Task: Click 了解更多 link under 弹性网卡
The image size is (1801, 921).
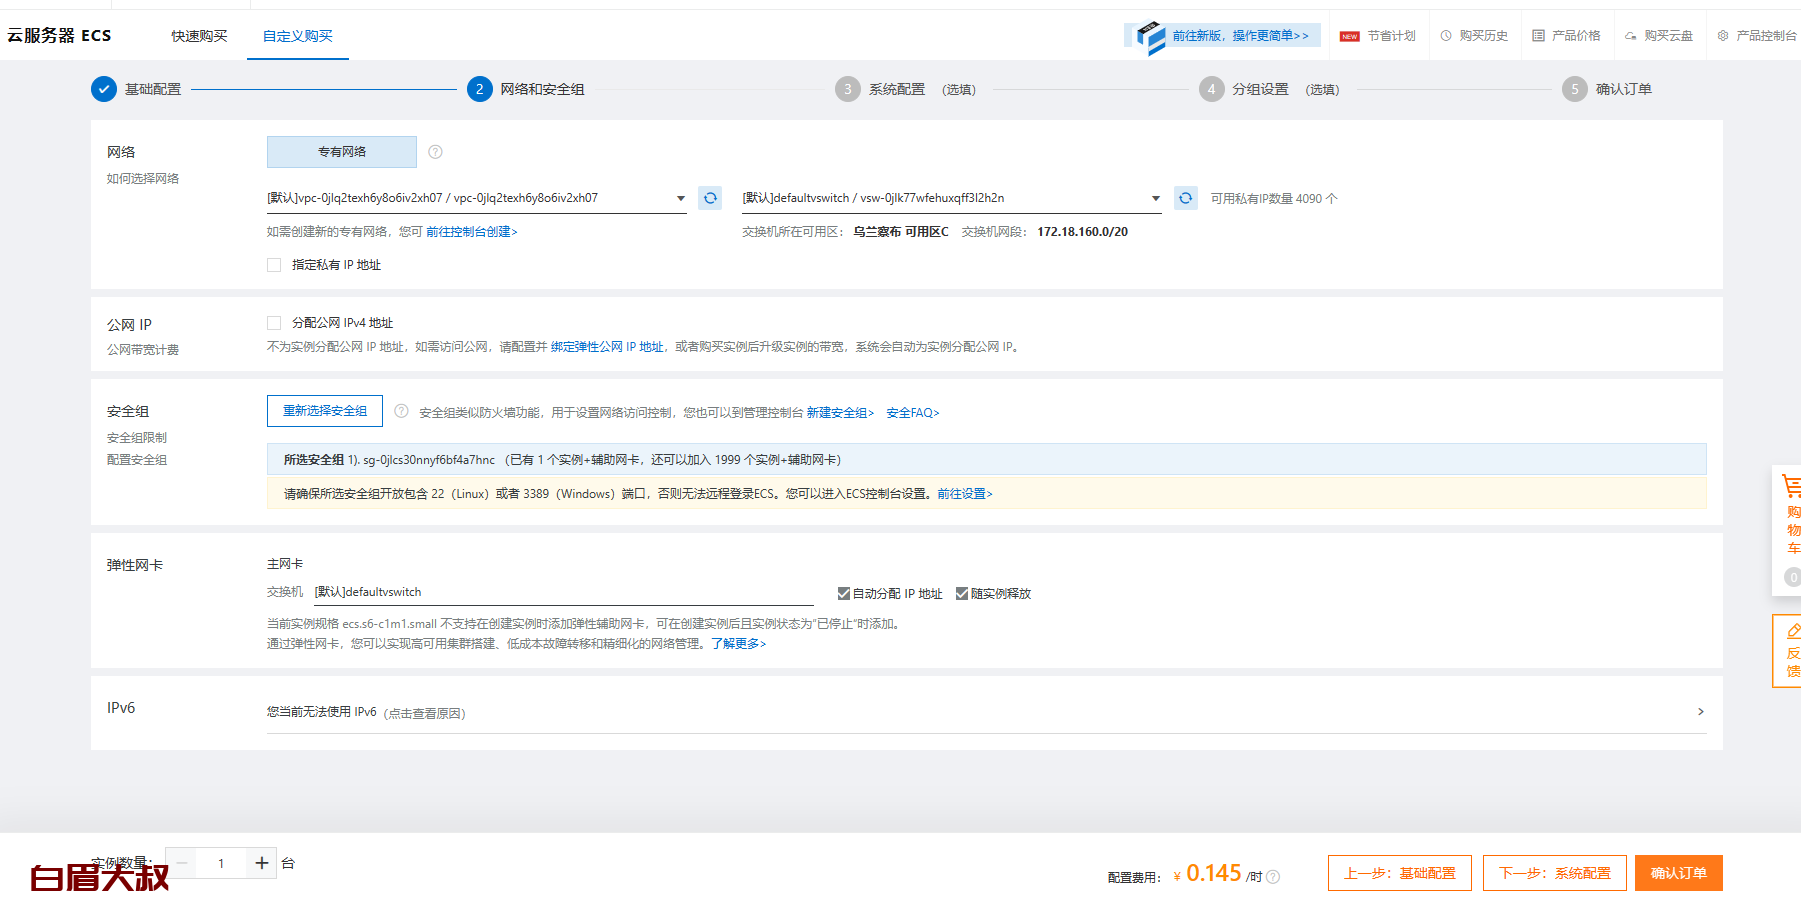Action: 739,644
